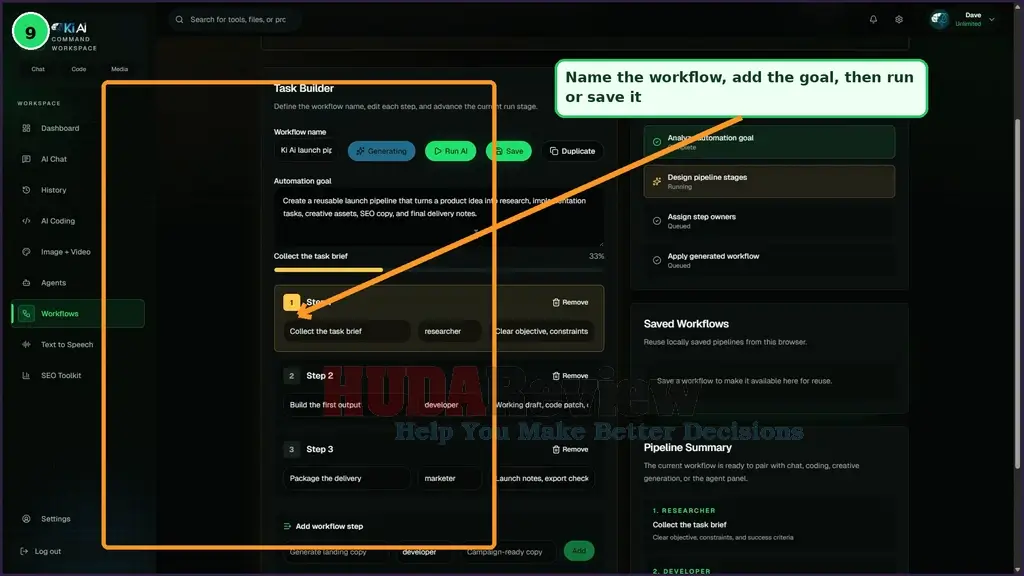
Task: Click the Dave user avatar
Action: (x=940, y=20)
